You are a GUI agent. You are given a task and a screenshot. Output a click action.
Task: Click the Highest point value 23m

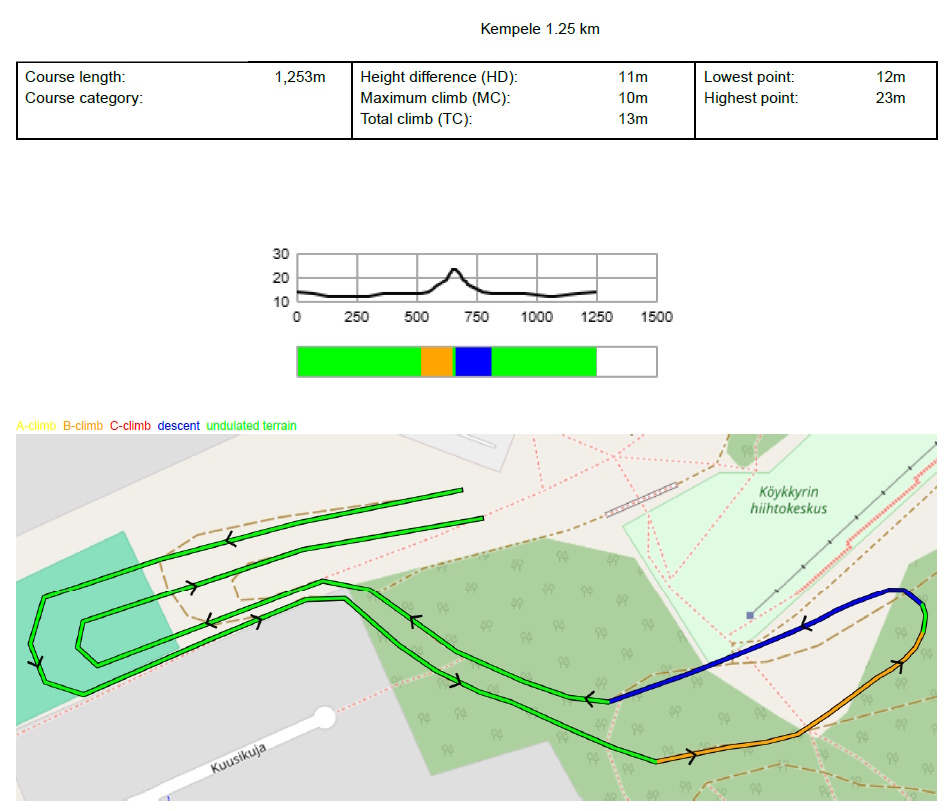(x=890, y=98)
